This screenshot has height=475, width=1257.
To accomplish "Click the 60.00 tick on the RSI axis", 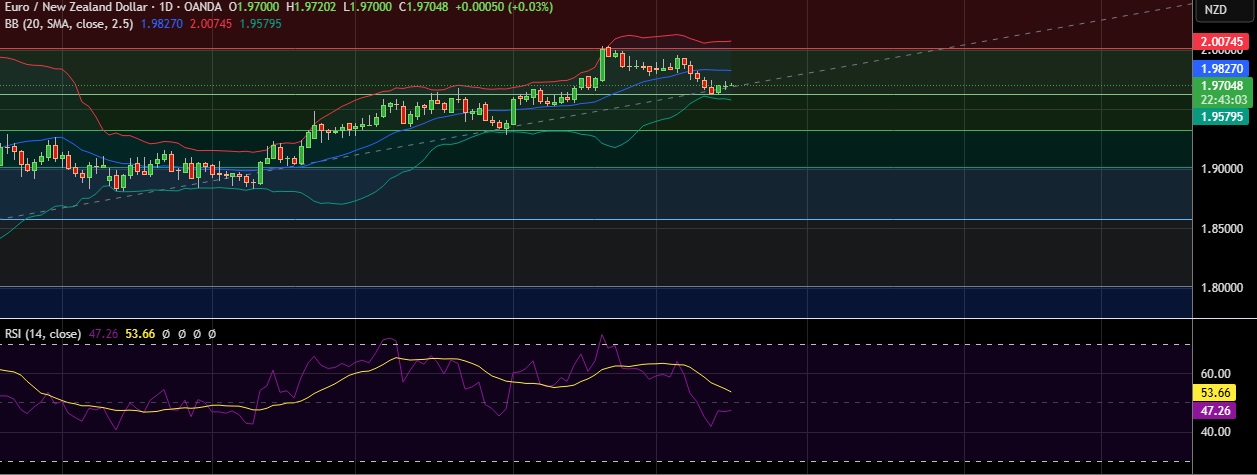I will (1216, 373).
